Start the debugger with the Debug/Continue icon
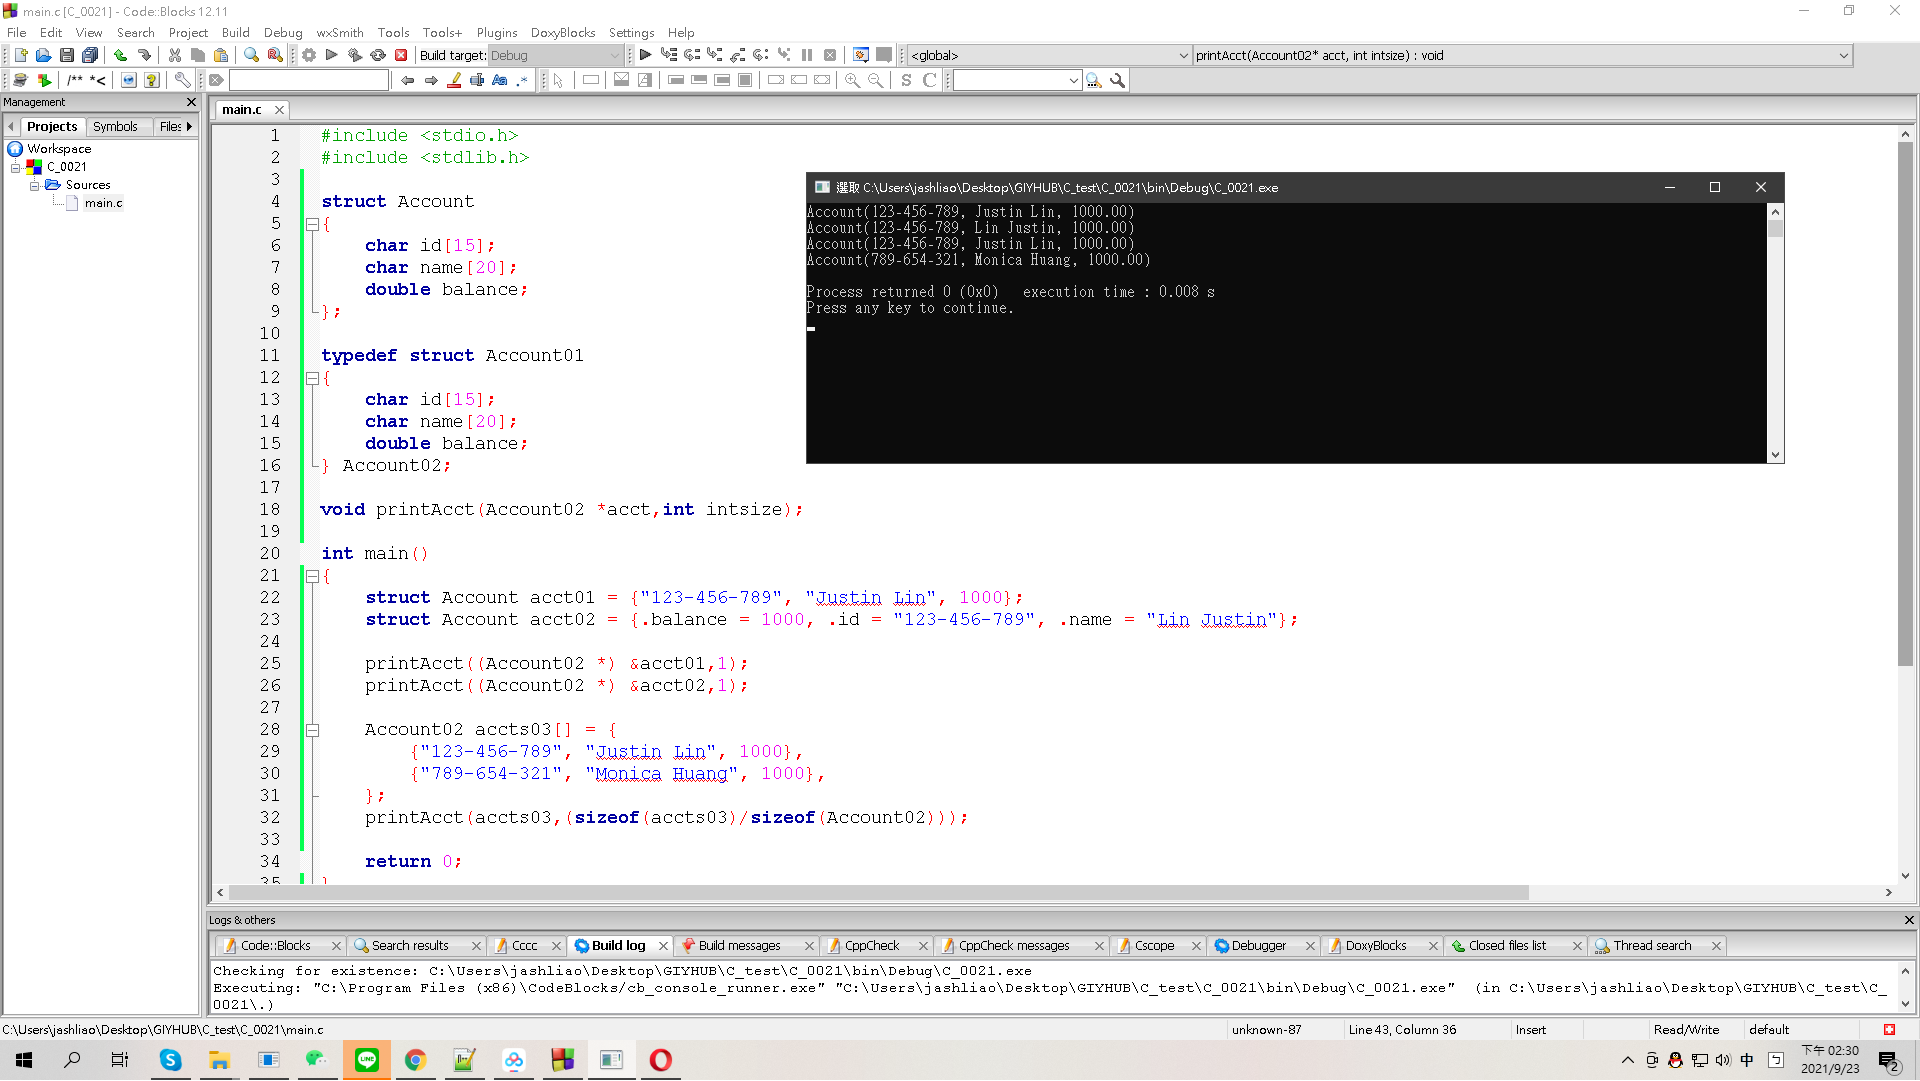Image resolution: width=1920 pixels, height=1081 pixels. click(x=645, y=55)
